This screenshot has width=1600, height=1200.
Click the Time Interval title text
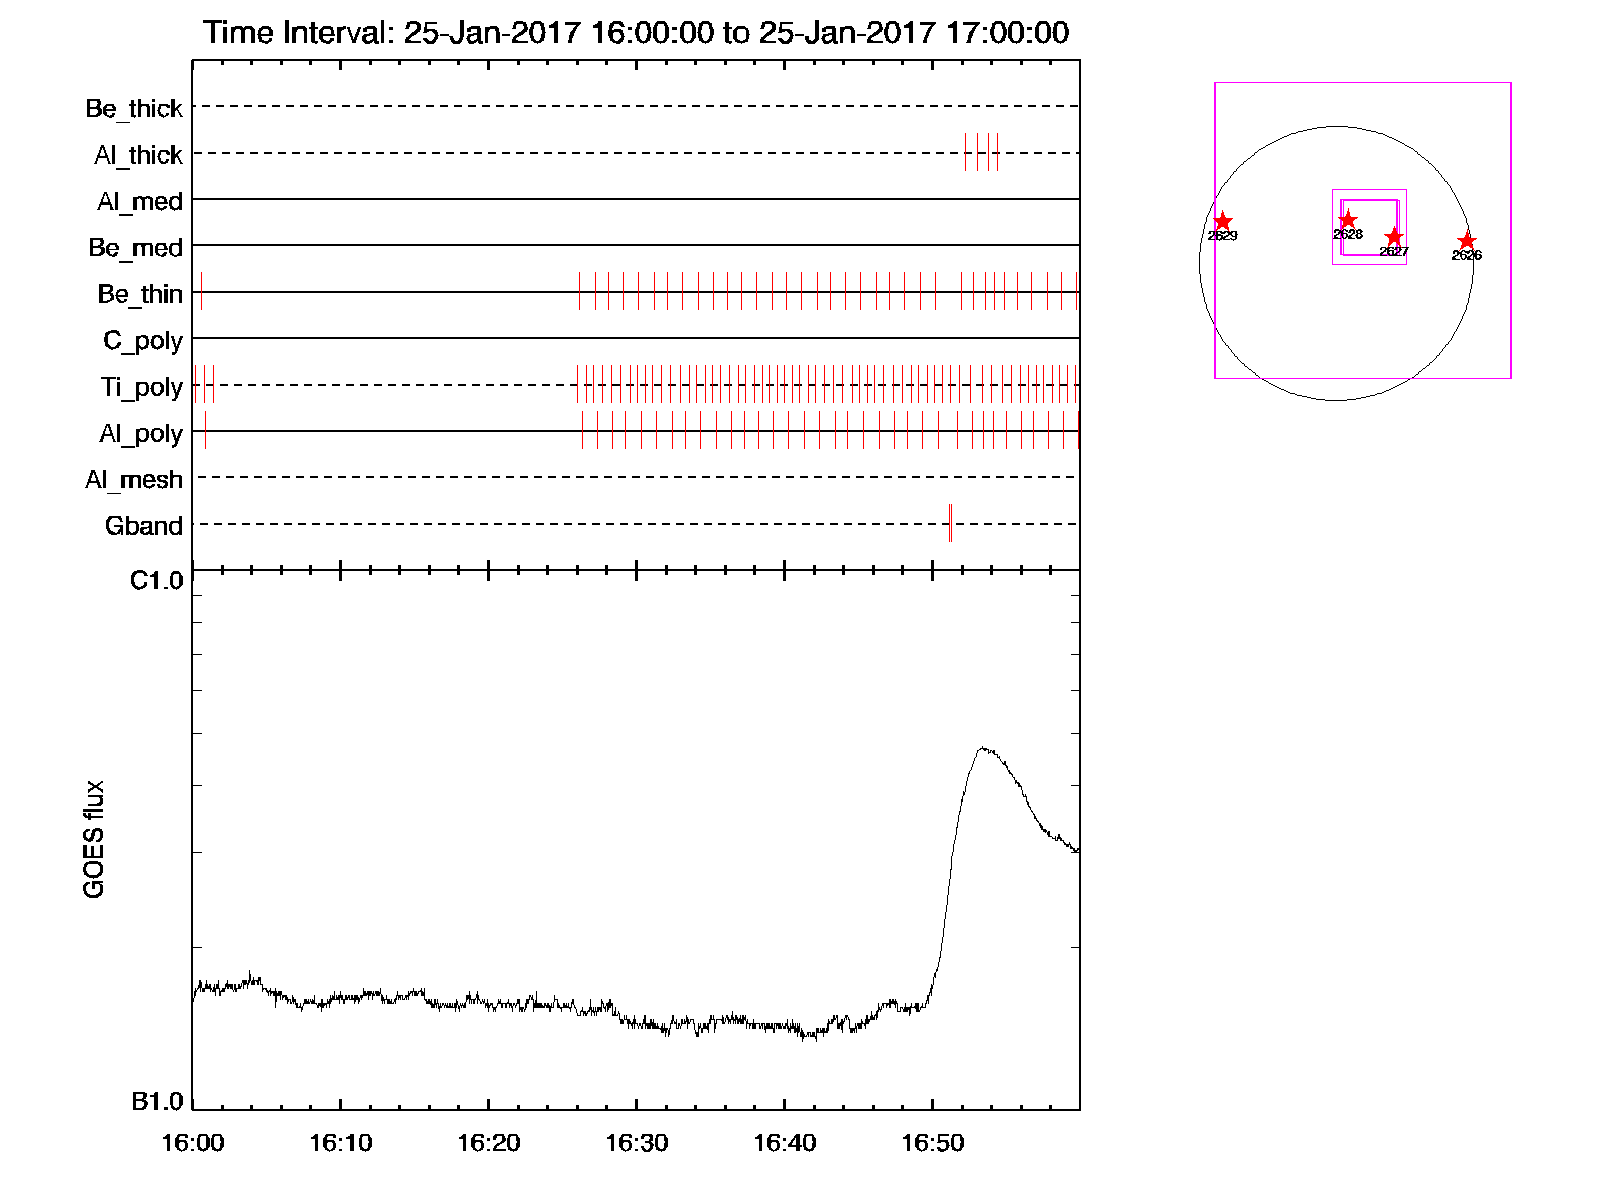(x=636, y=33)
